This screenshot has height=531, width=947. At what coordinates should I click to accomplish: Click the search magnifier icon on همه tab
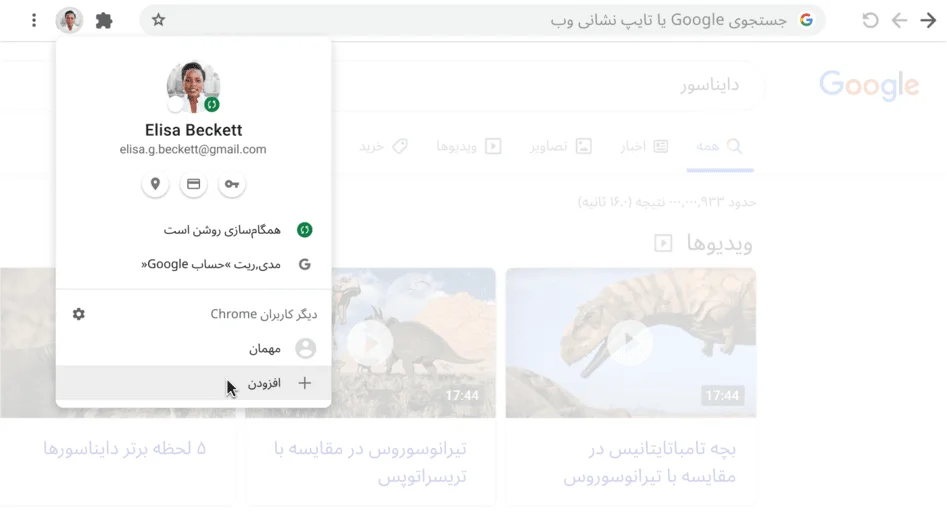(734, 146)
